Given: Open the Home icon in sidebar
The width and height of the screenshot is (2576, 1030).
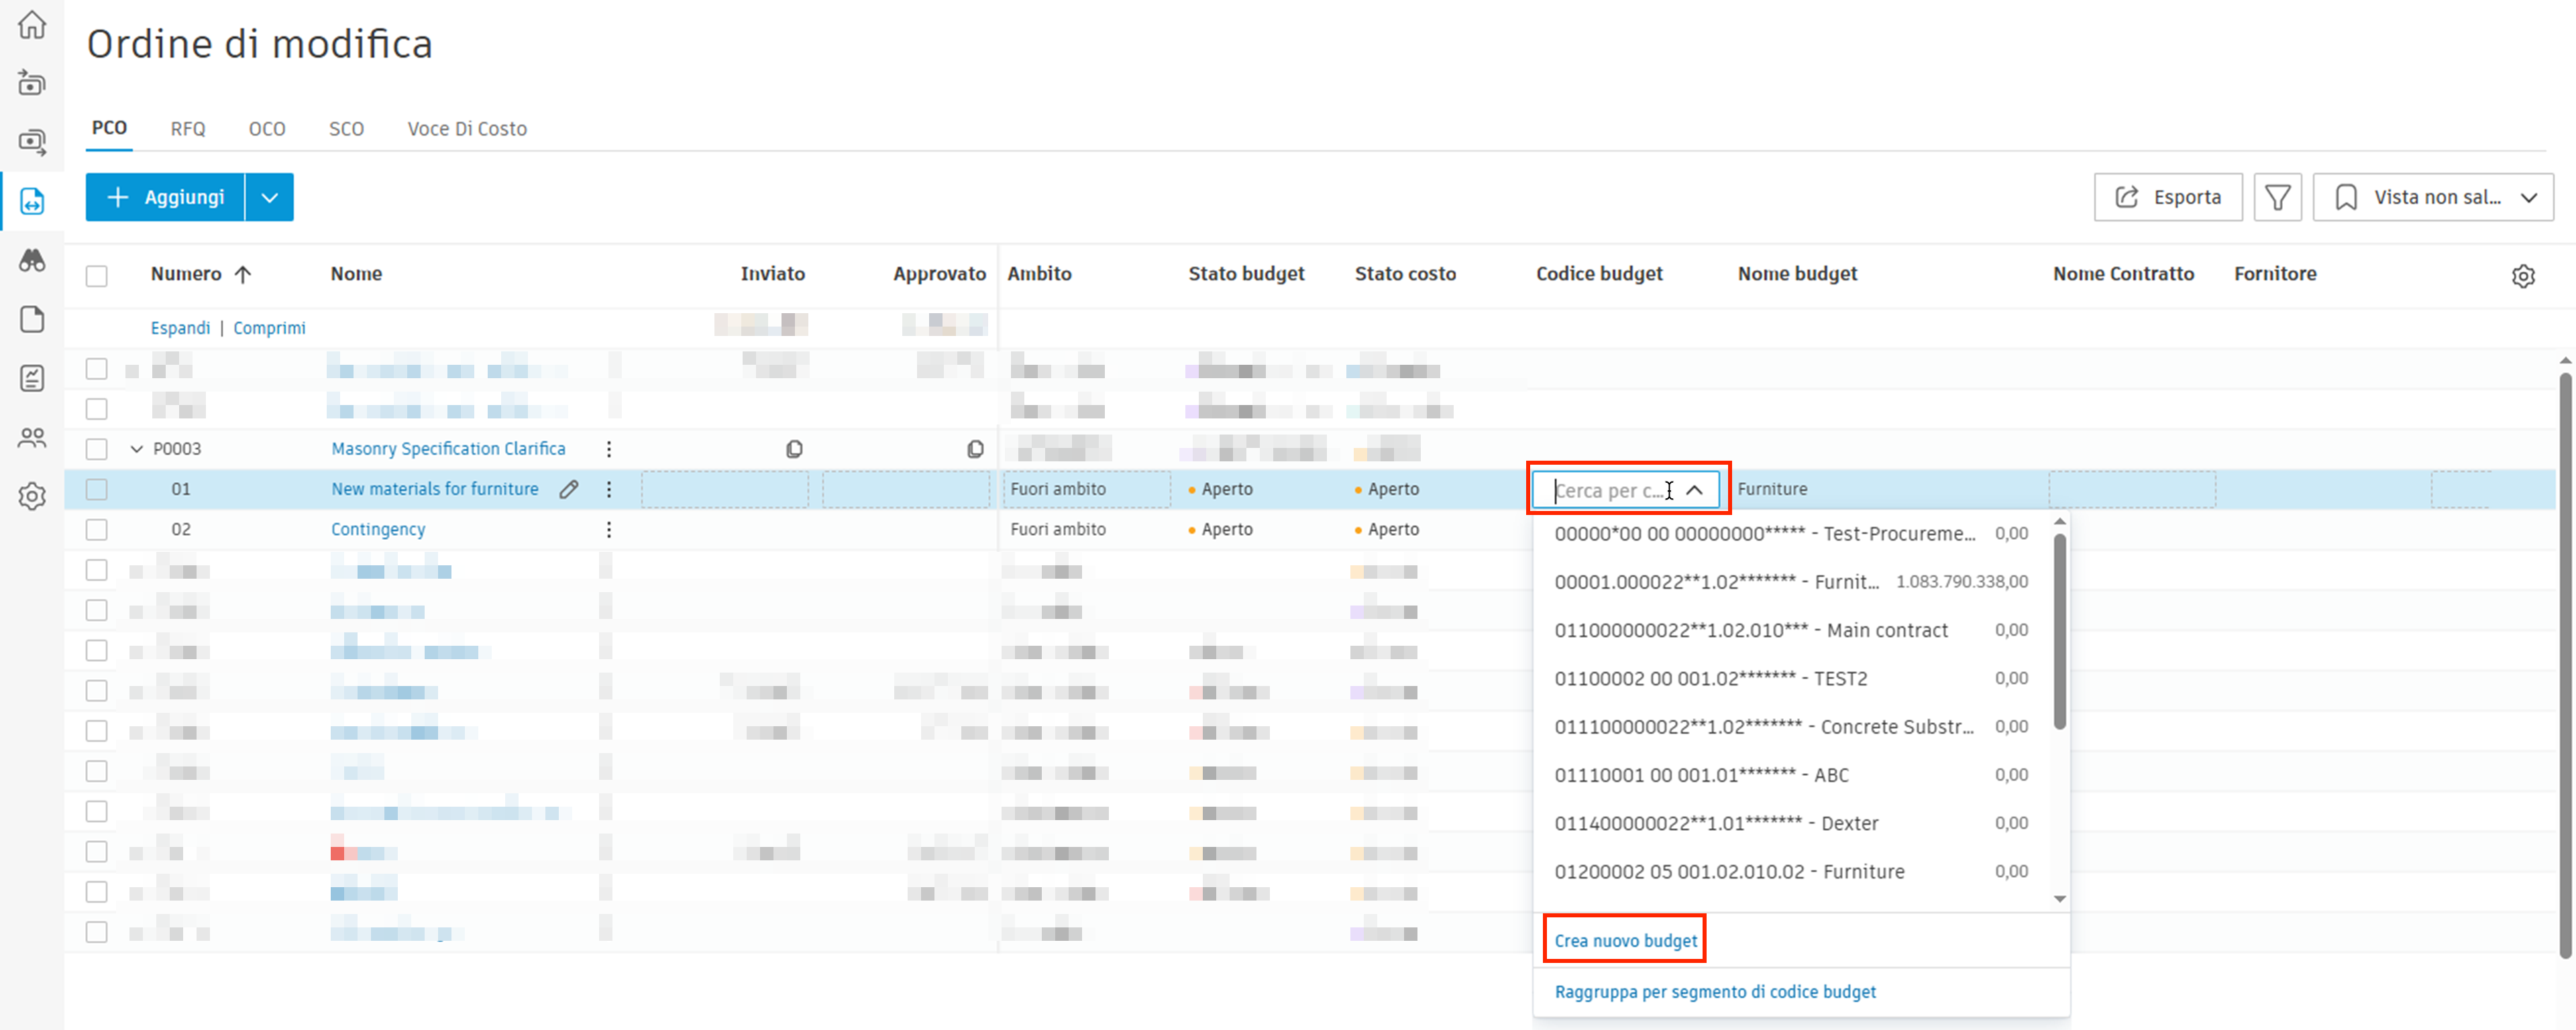Looking at the screenshot, I should 33,25.
